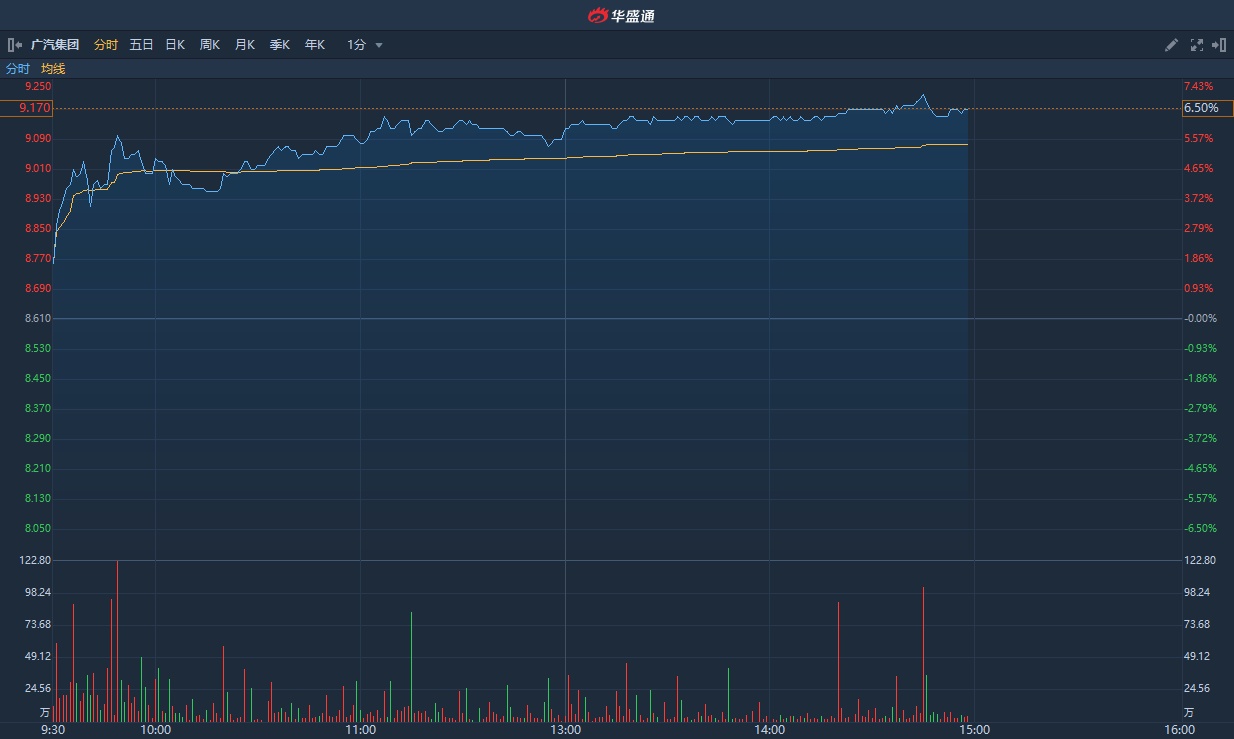This screenshot has height=739, width=1234.
Task: Open the 月K monthly chart tab
Action: pyautogui.click(x=245, y=45)
